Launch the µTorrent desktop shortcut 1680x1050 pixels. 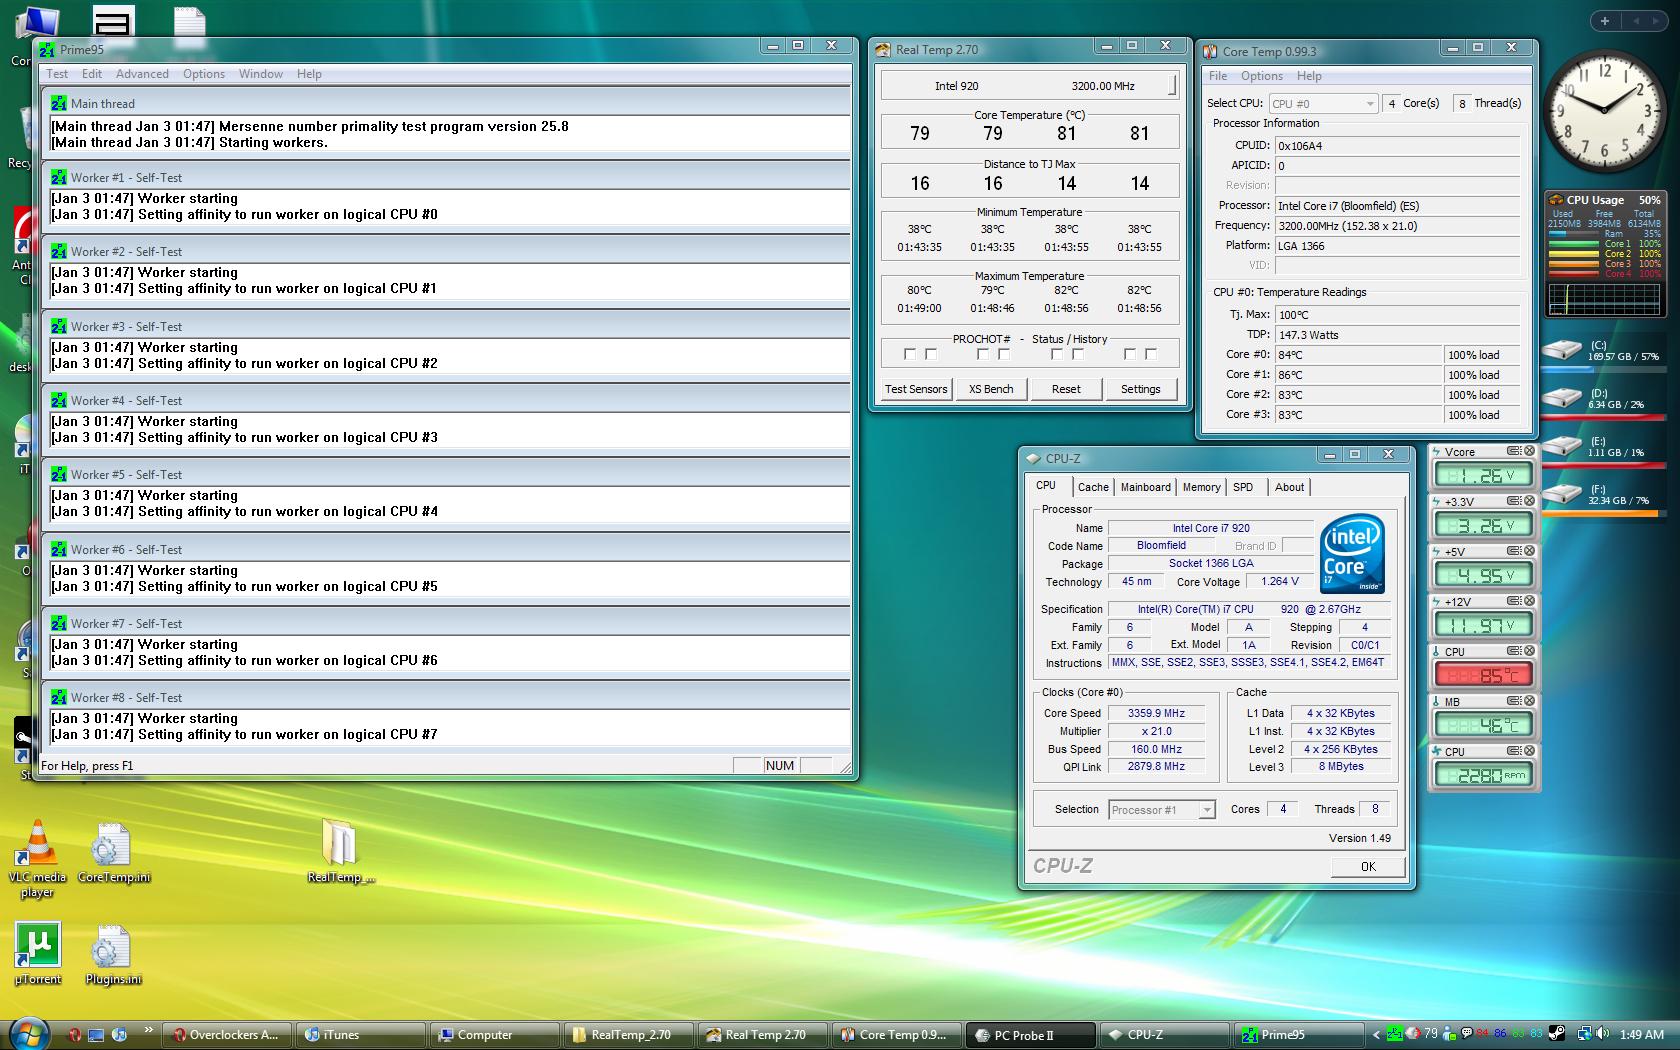(x=38, y=953)
